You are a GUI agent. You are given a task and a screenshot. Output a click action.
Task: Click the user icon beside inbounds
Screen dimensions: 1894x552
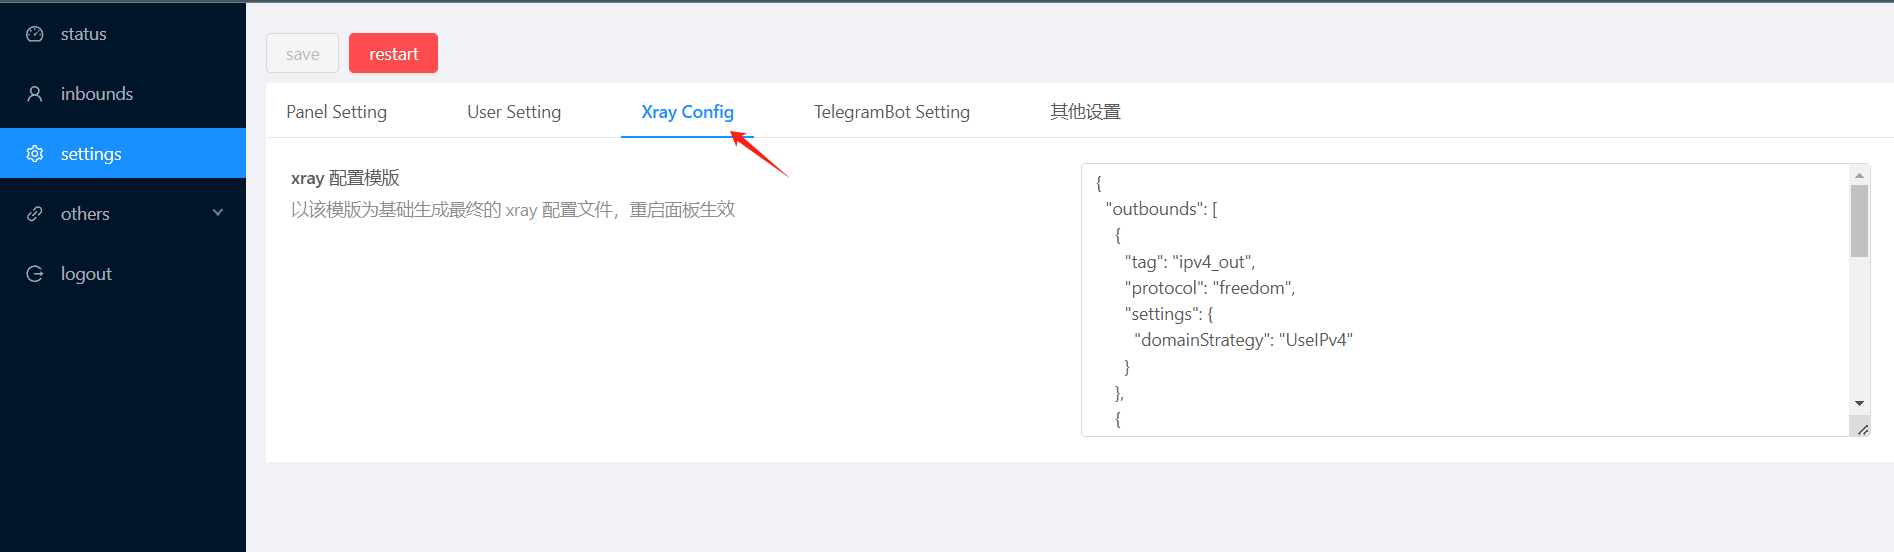tap(35, 94)
